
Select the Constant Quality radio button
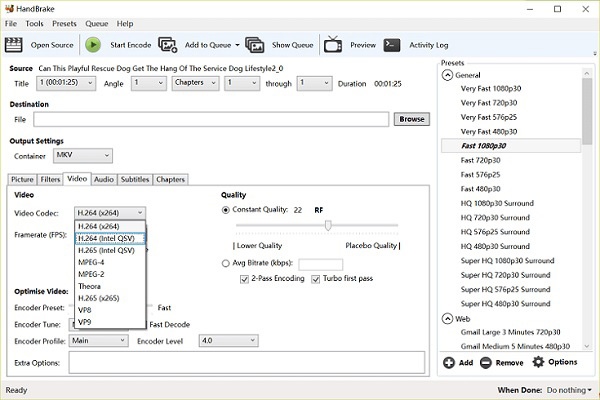pos(226,210)
